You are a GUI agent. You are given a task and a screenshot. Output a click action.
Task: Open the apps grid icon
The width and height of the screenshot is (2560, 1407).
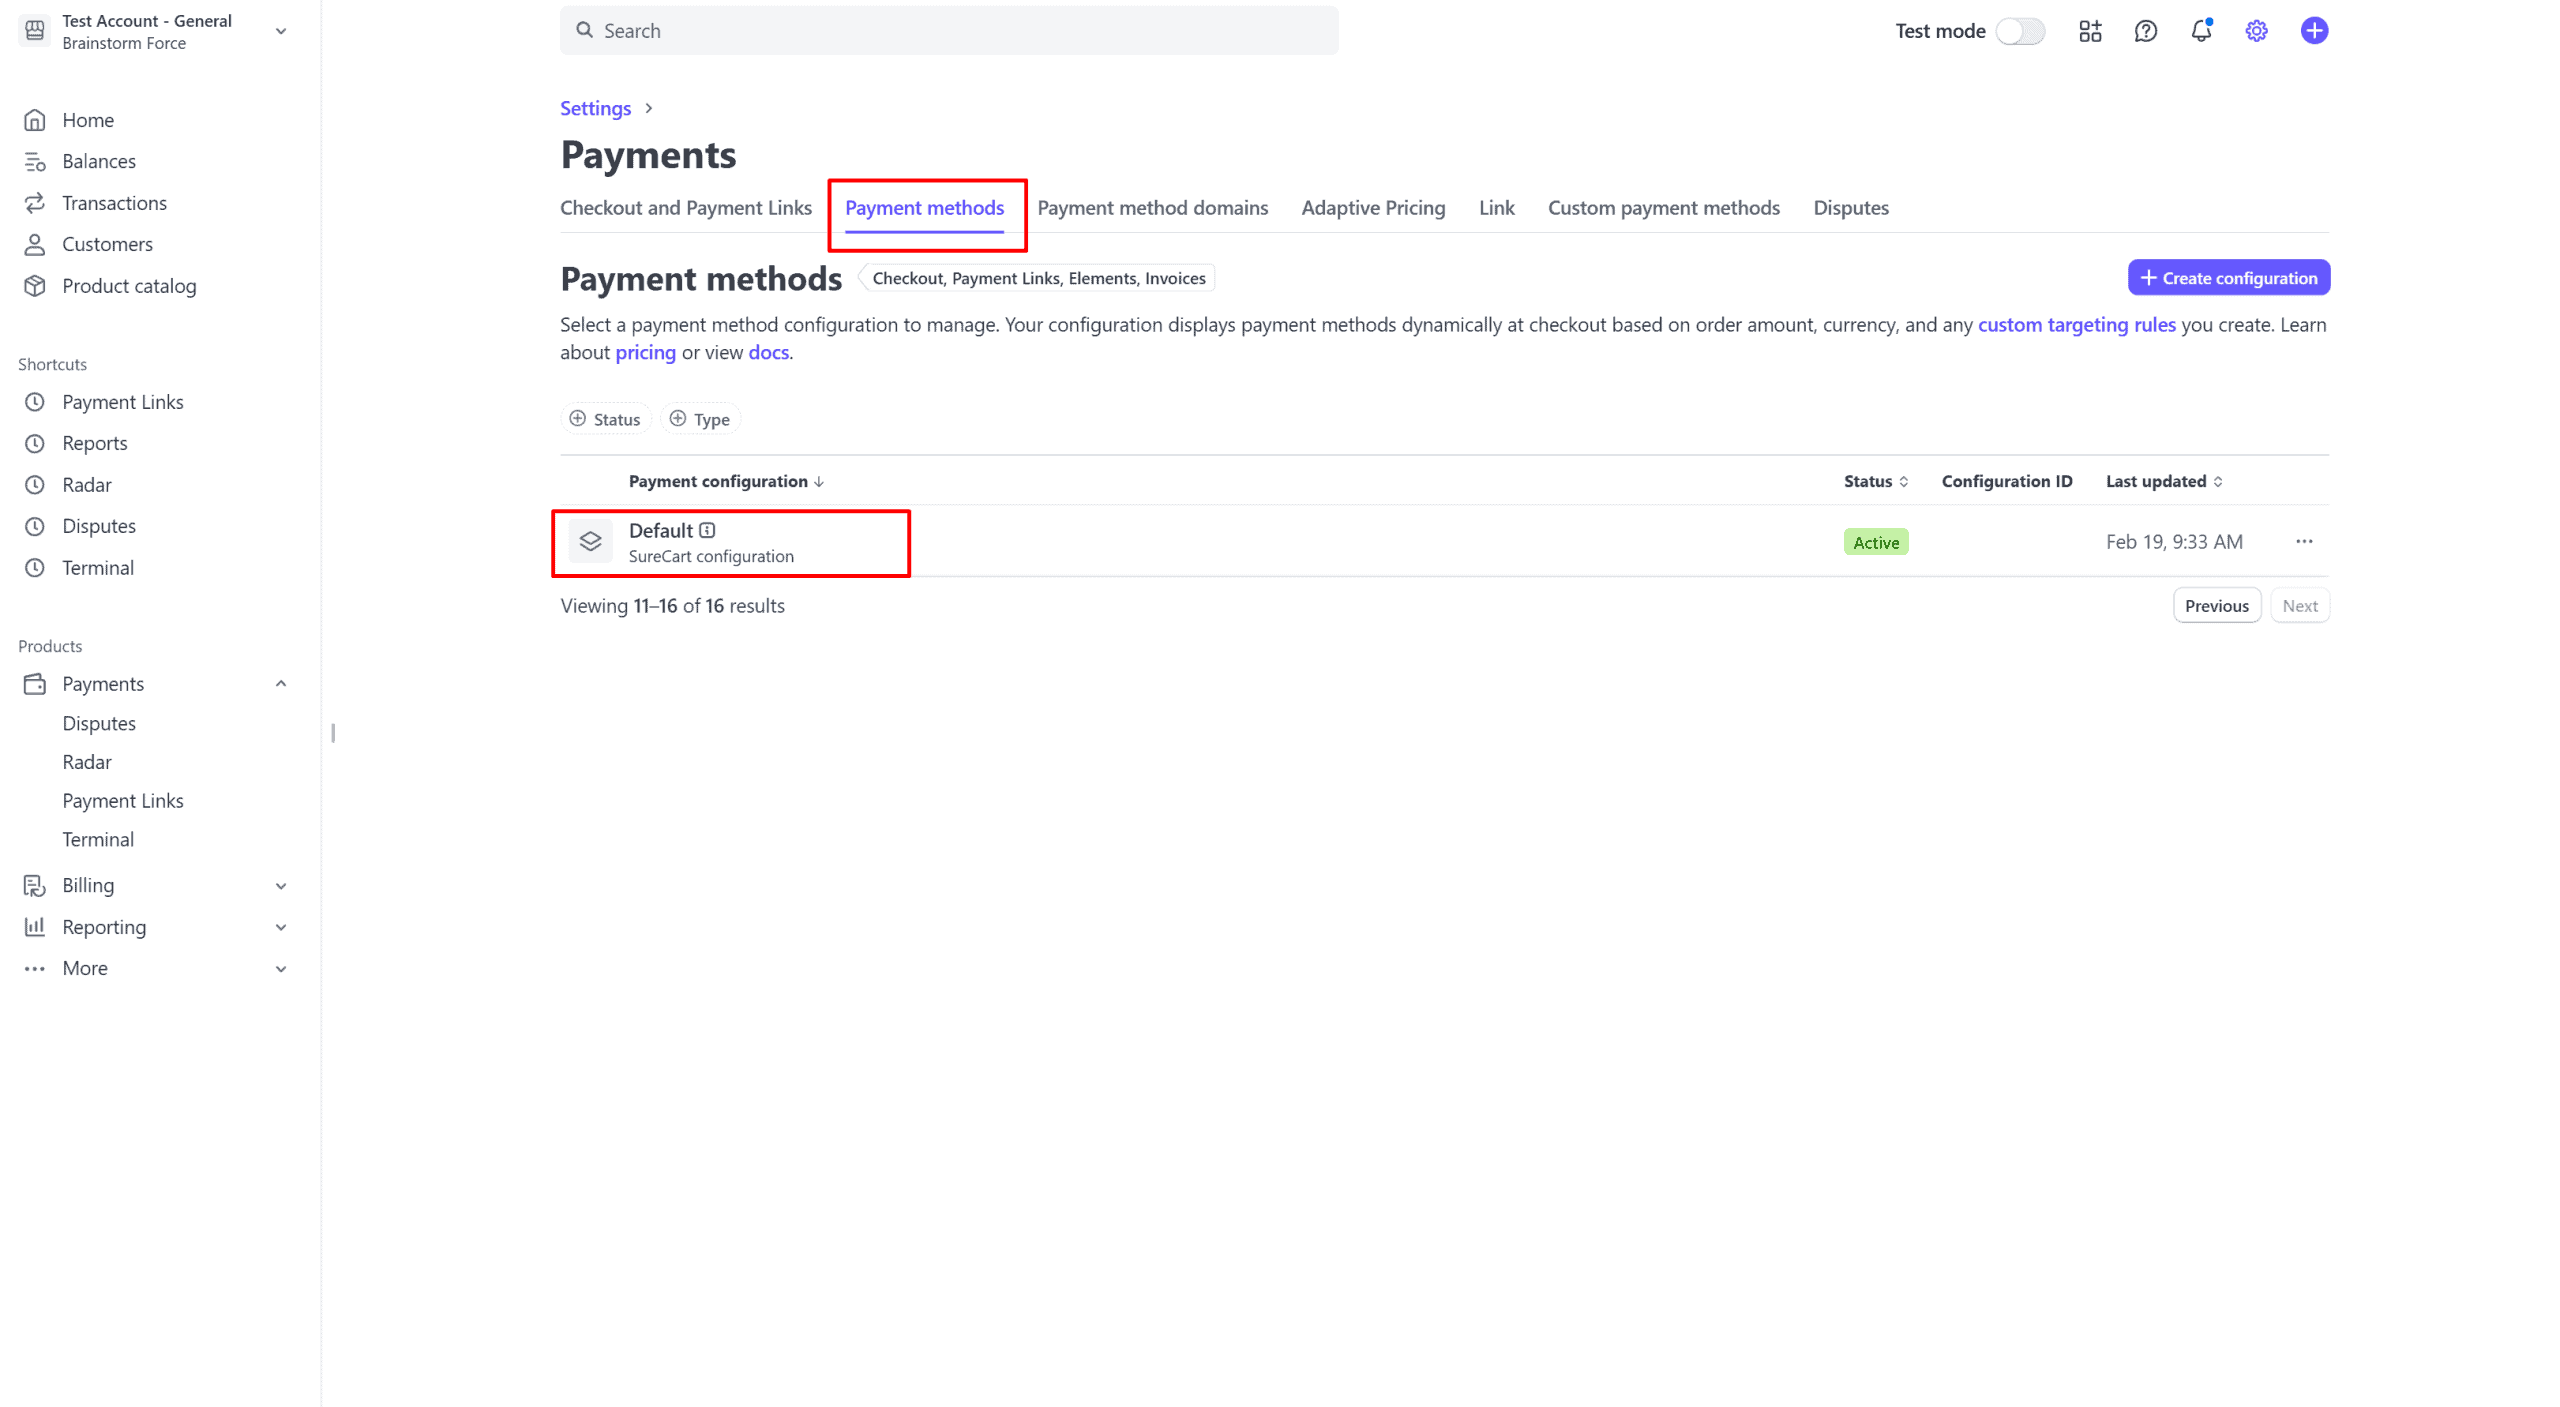[2090, 31]
